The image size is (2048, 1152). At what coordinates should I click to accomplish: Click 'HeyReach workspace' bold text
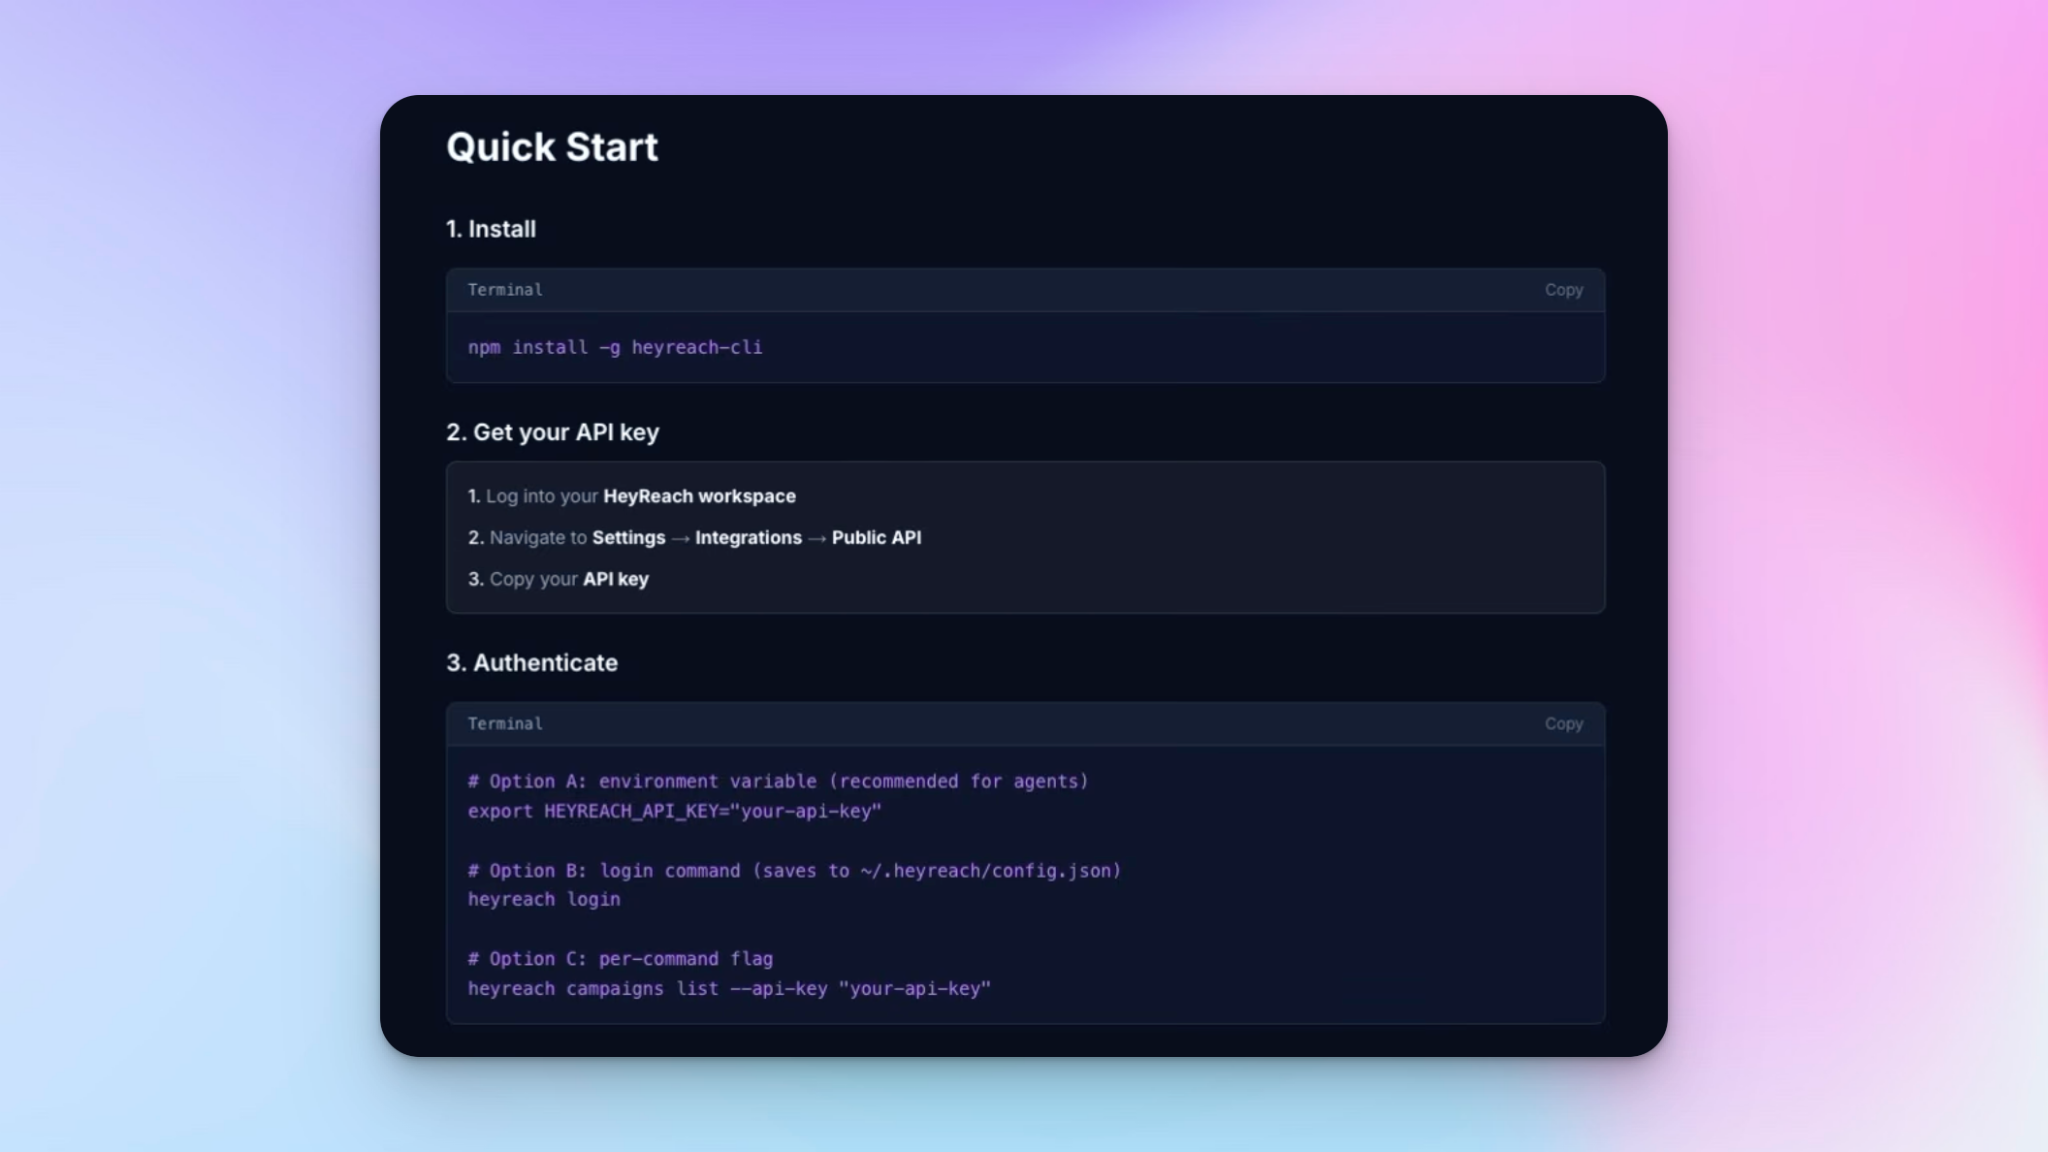(699, 497)
